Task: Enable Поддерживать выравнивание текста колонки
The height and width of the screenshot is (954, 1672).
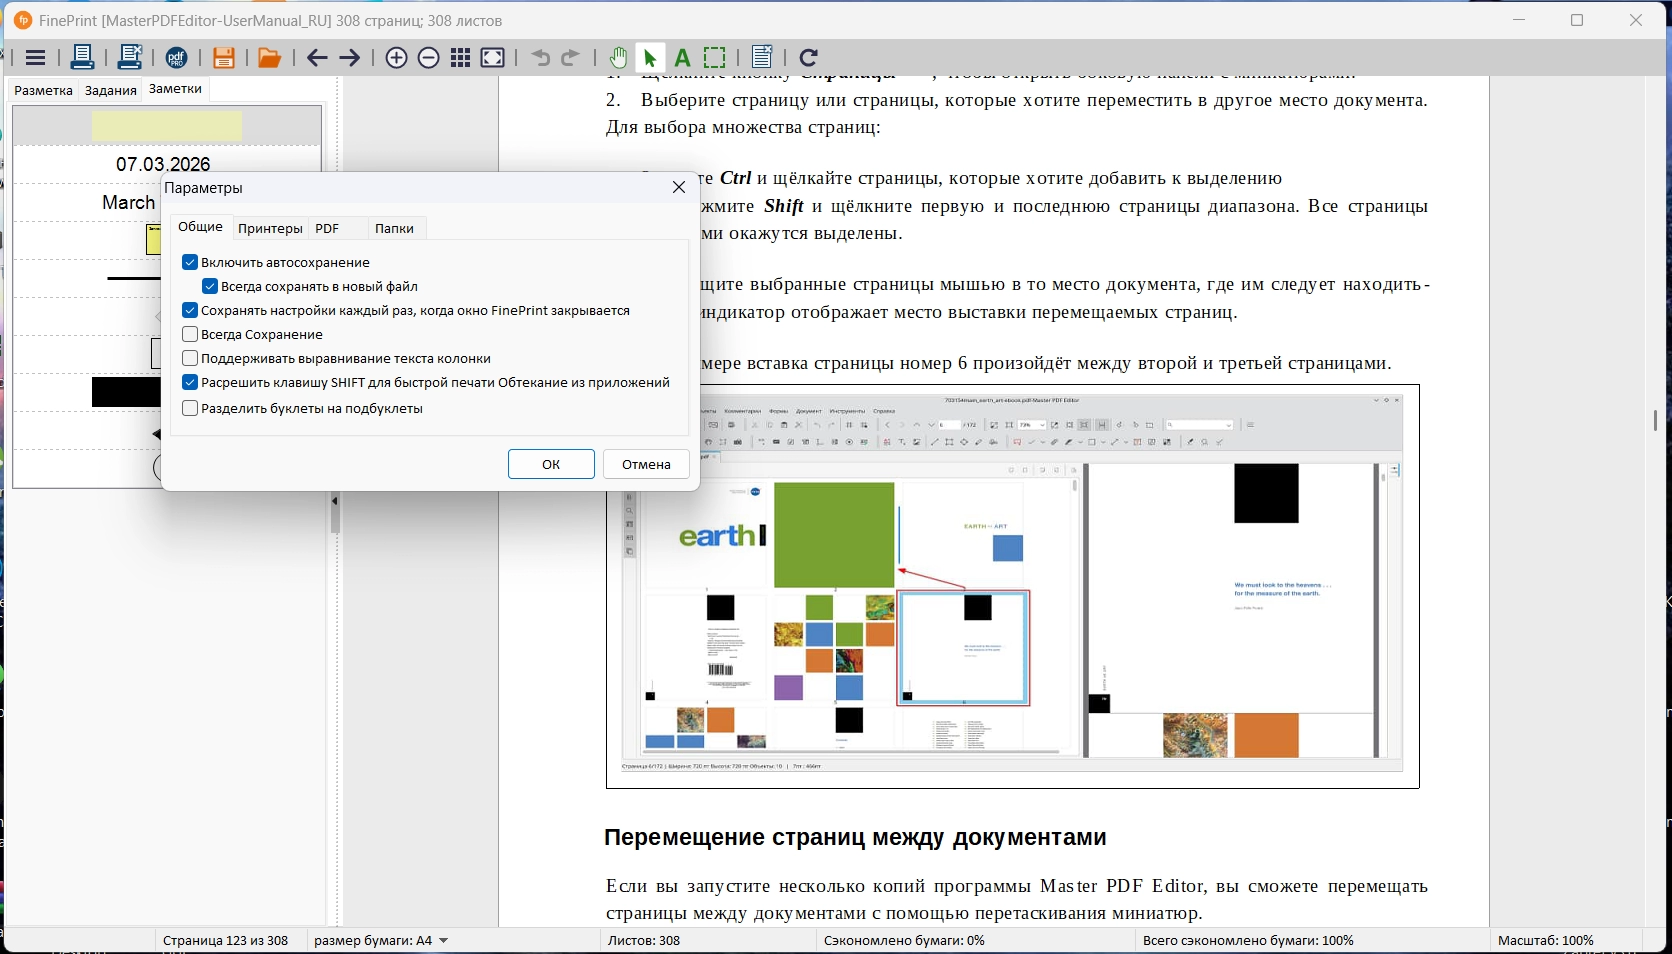Action: (x=190, y=358)
